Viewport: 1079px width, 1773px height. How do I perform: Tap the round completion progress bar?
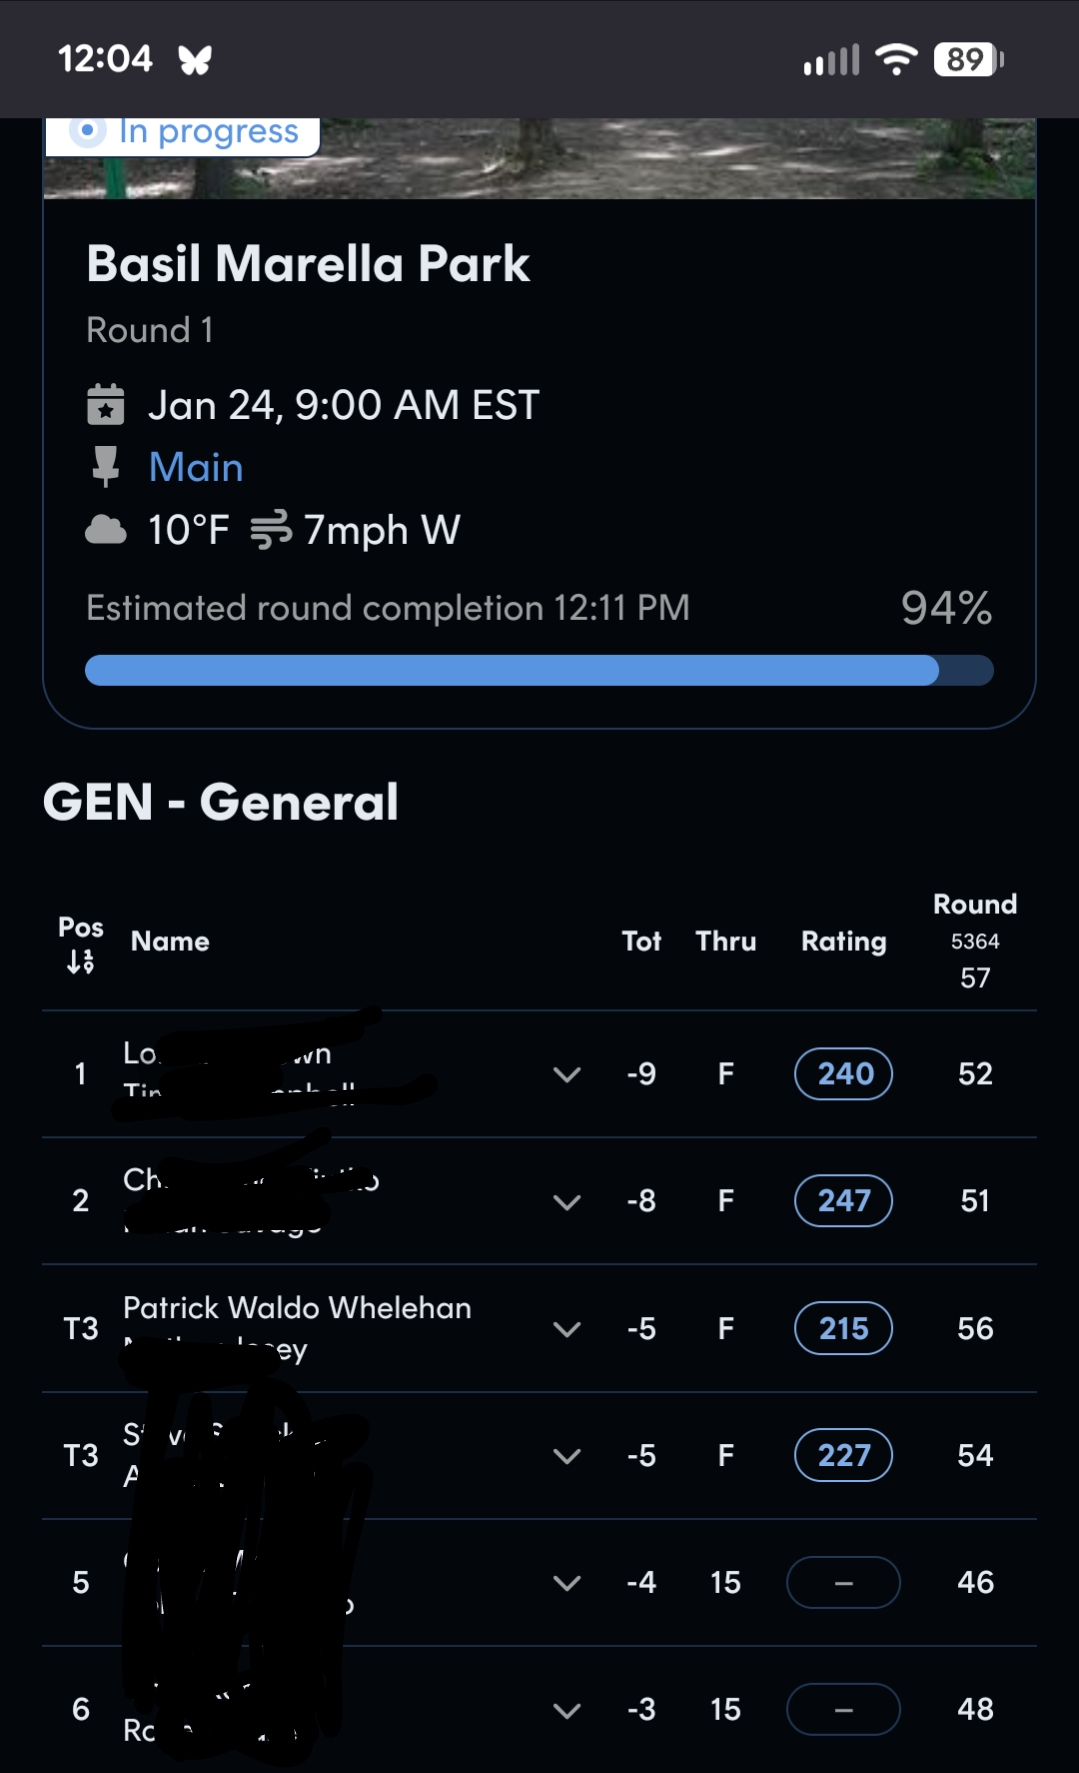click(539, 670)
